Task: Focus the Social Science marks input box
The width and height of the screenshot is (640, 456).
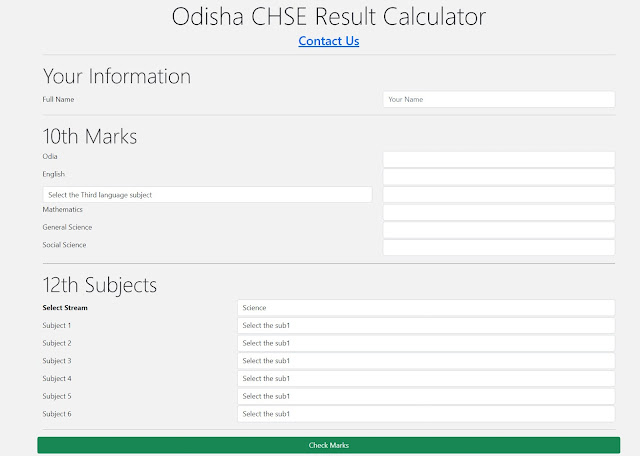Action: 499,247
